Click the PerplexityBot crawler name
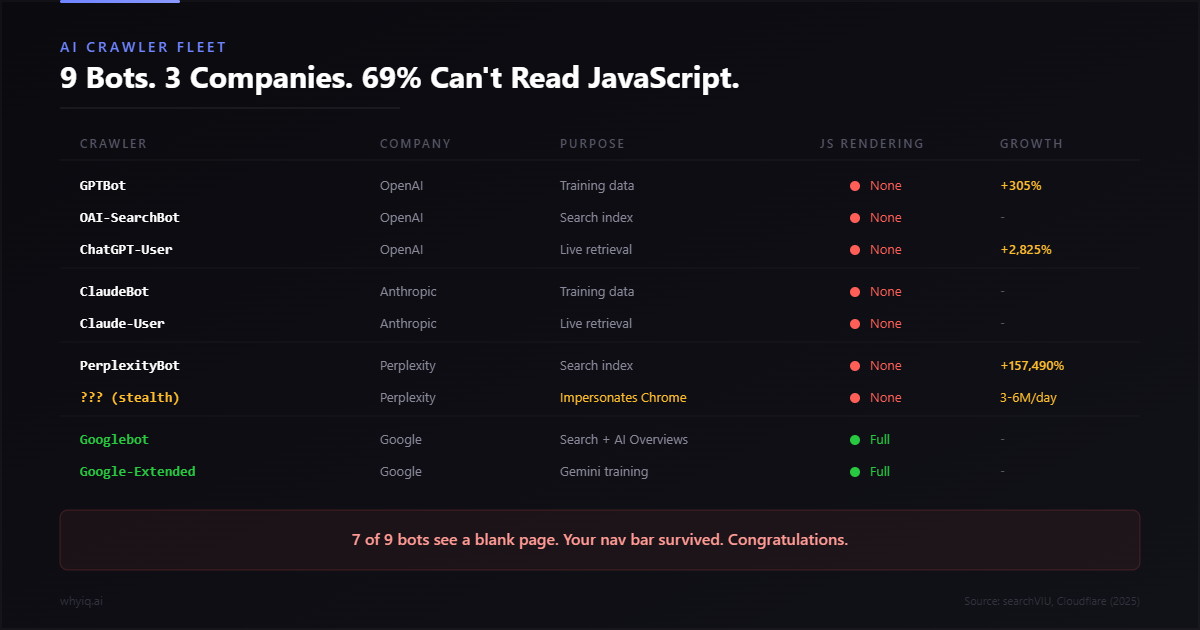This screenshot has width=1200, height=630. pos(130,366)
